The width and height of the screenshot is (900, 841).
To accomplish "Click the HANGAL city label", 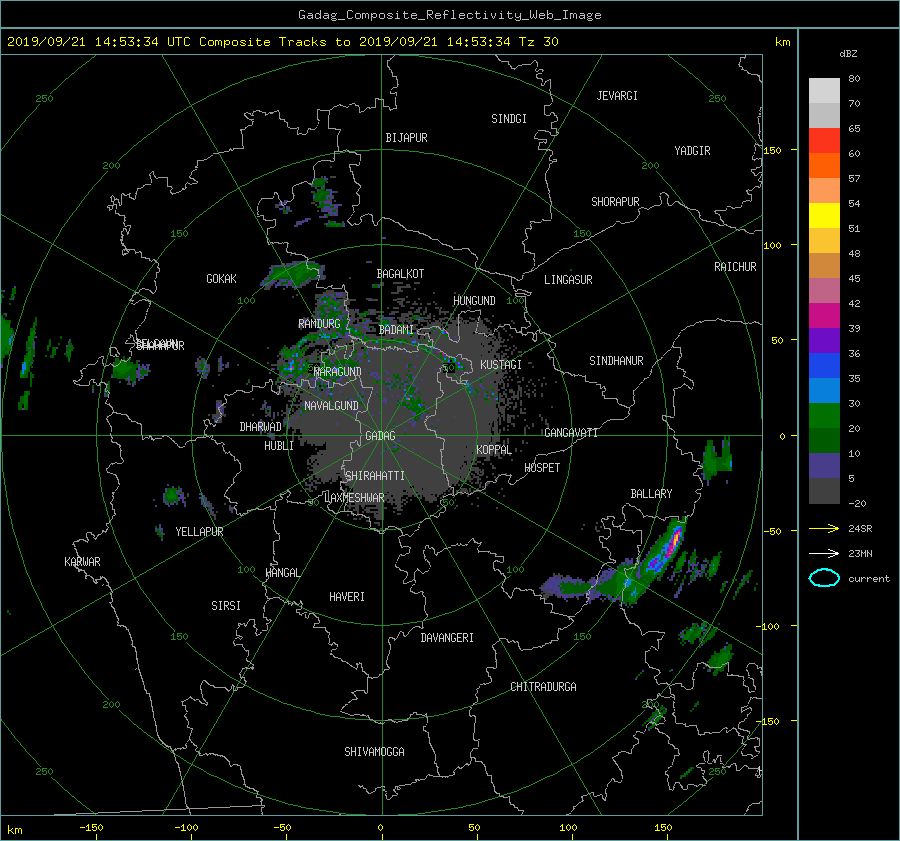I will [x=282, y=573].
